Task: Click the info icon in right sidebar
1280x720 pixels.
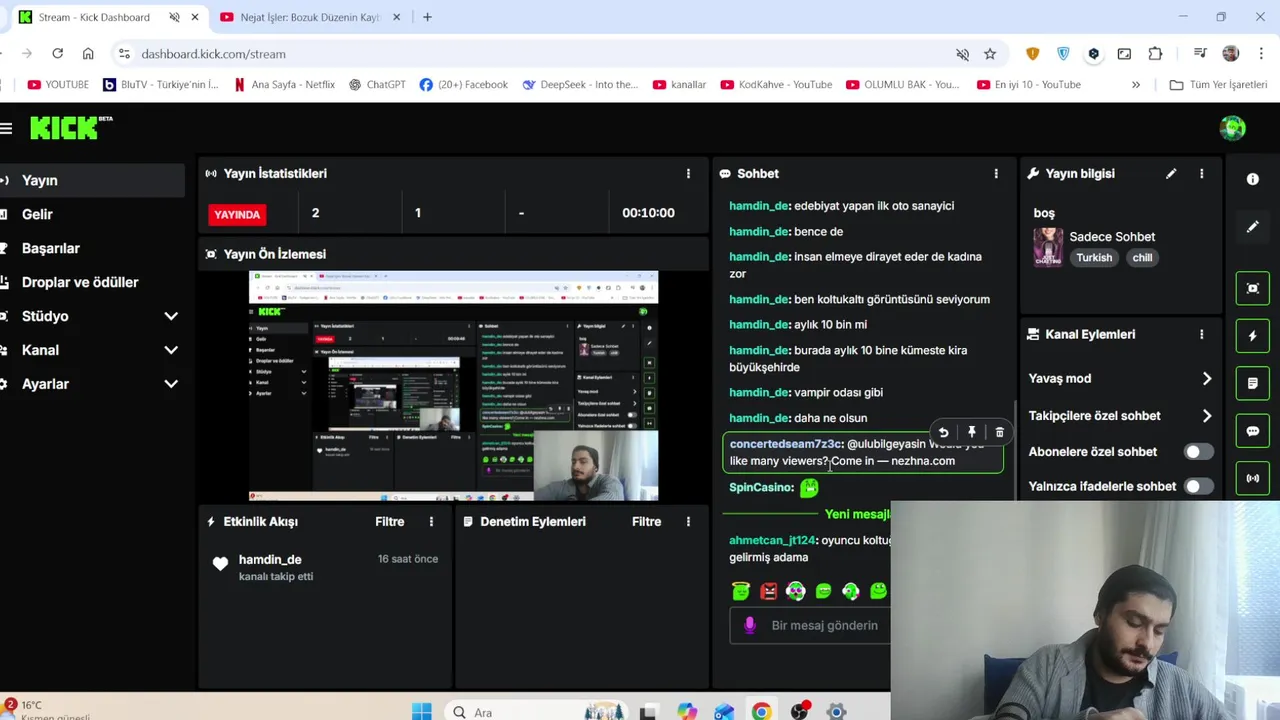Action: tap(1253, 179)
